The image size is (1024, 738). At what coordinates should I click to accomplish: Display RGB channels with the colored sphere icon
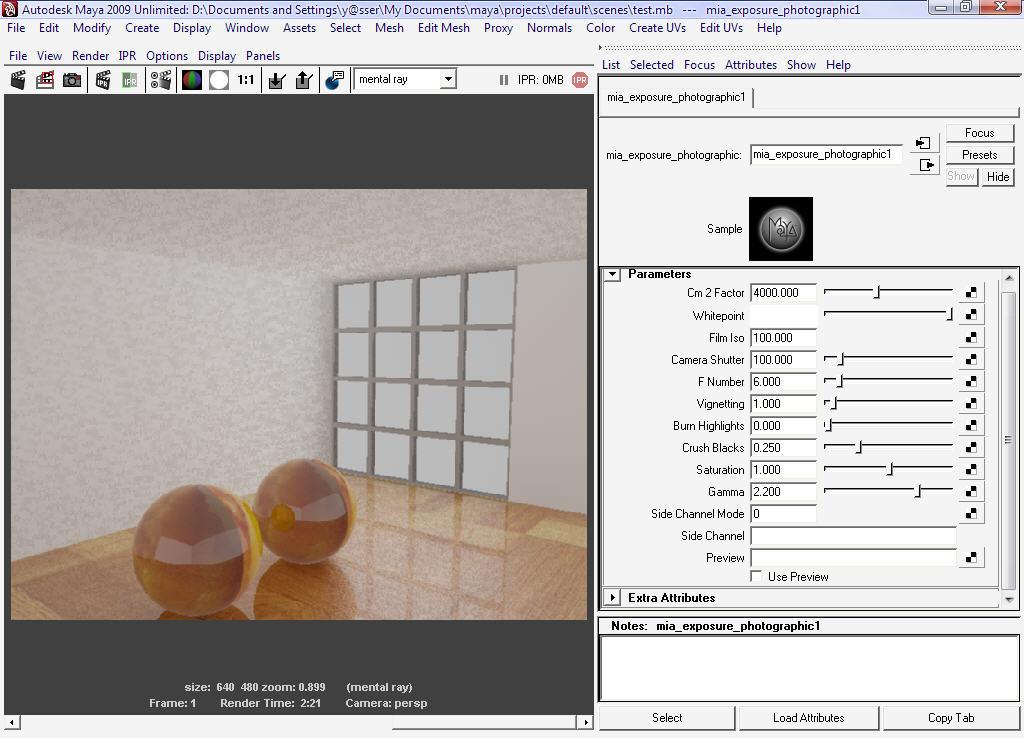point(192,80)
